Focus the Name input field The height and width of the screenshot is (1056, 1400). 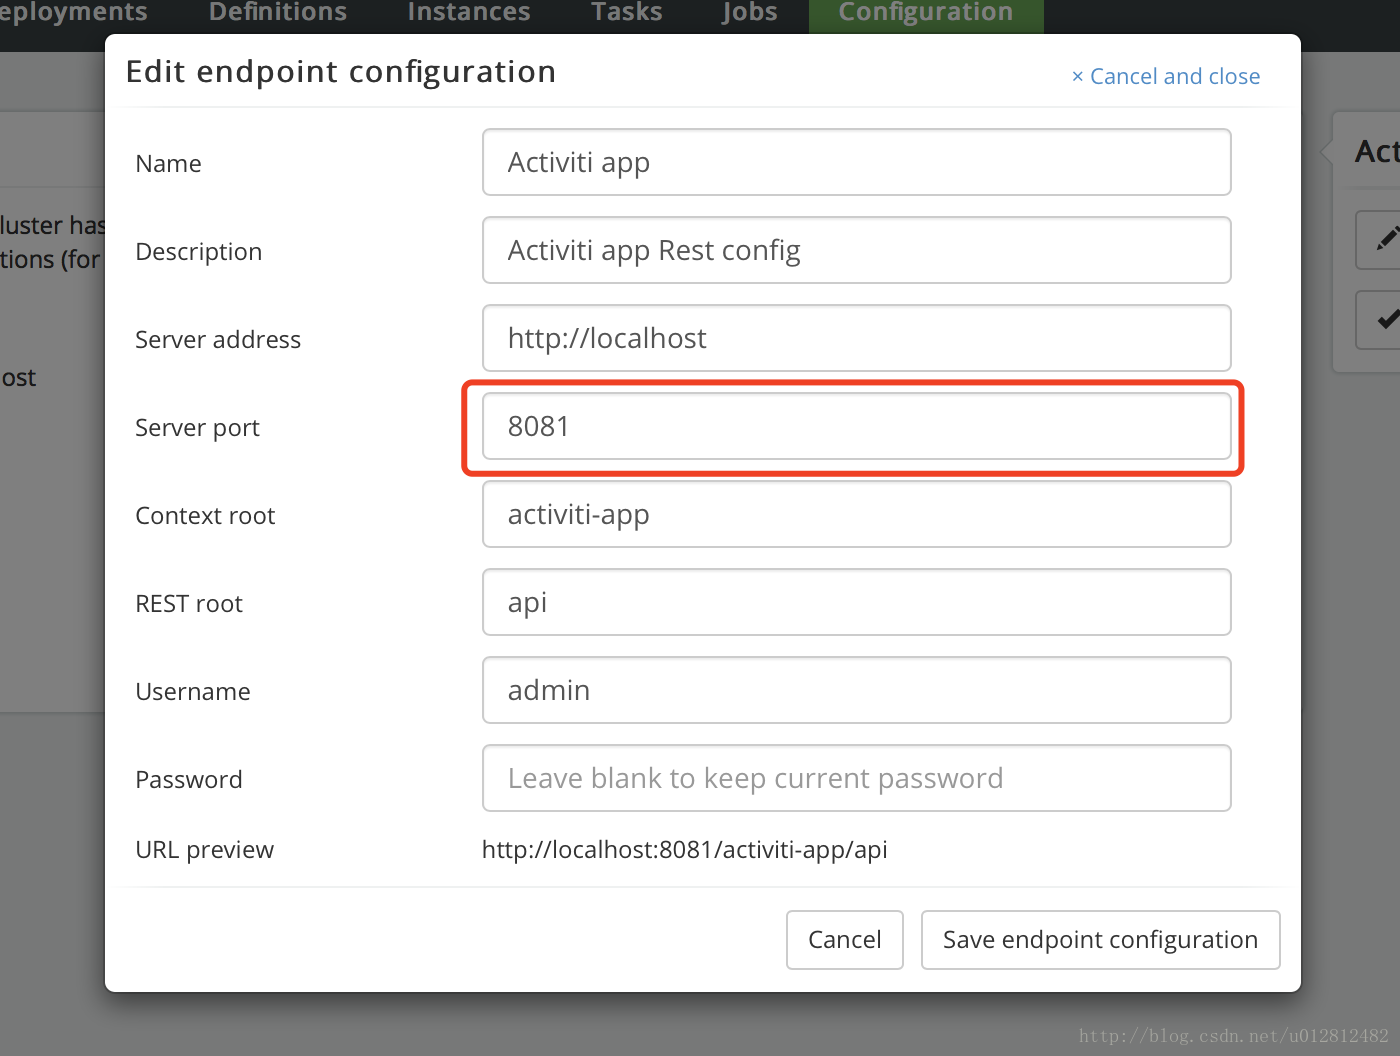click(857, 162)
